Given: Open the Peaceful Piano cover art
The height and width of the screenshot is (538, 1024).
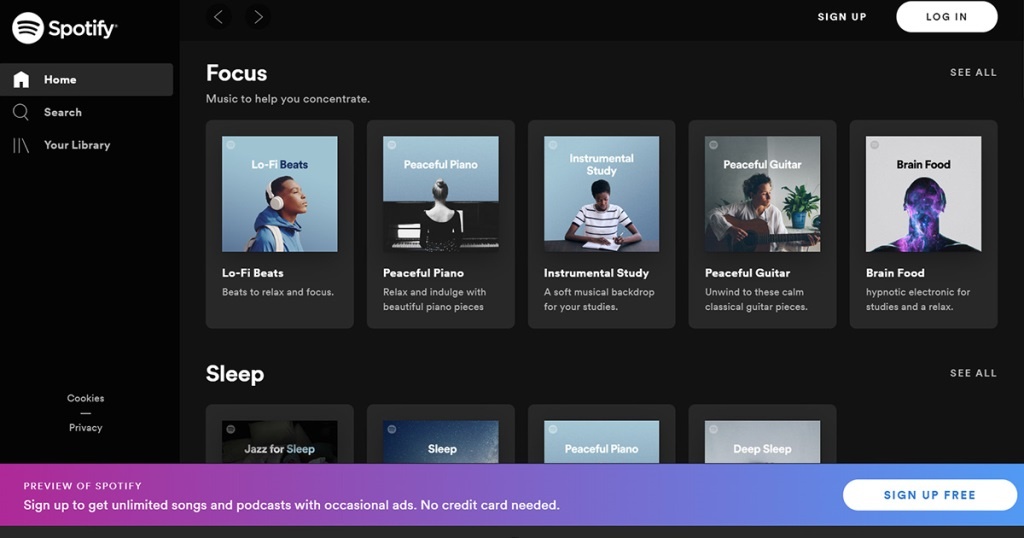Looking at the screenshot, I should point(440,194).
